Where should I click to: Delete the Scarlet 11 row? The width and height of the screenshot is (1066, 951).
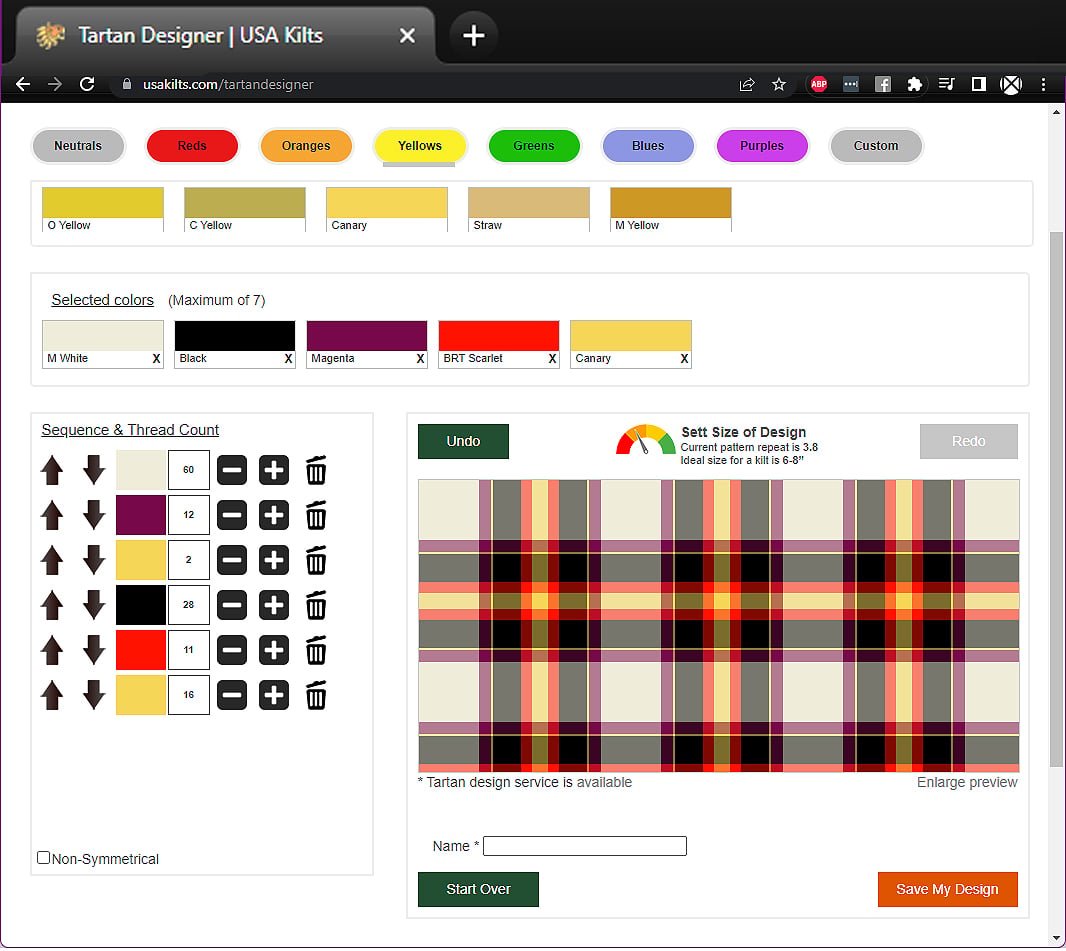tap(316, 651)
